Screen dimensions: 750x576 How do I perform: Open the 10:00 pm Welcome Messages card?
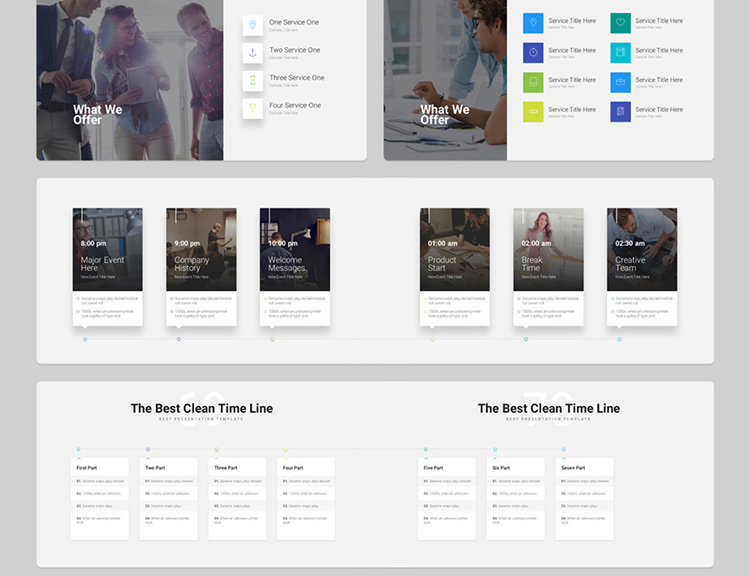(294, 265)
